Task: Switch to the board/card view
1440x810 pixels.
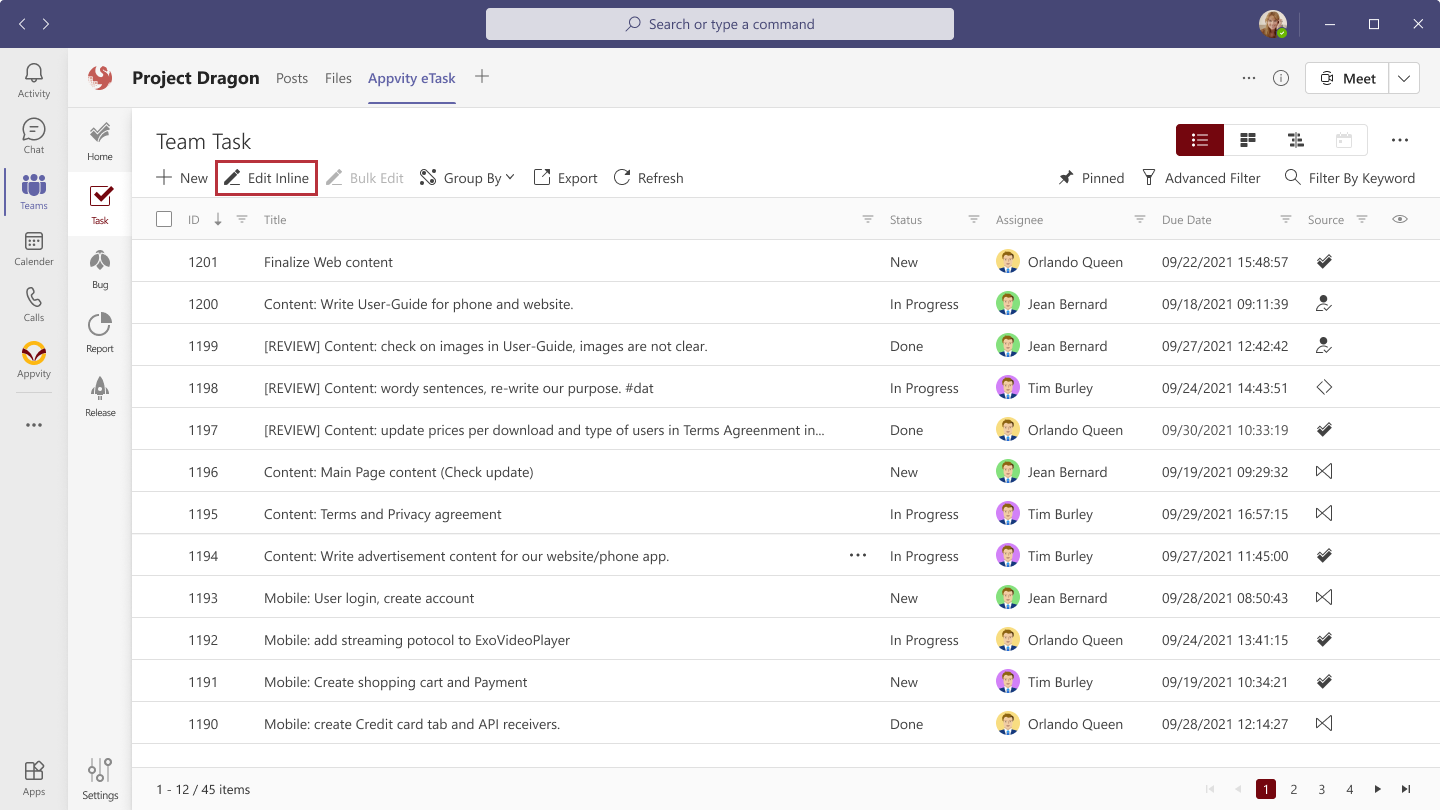Action: point(1247,140)
